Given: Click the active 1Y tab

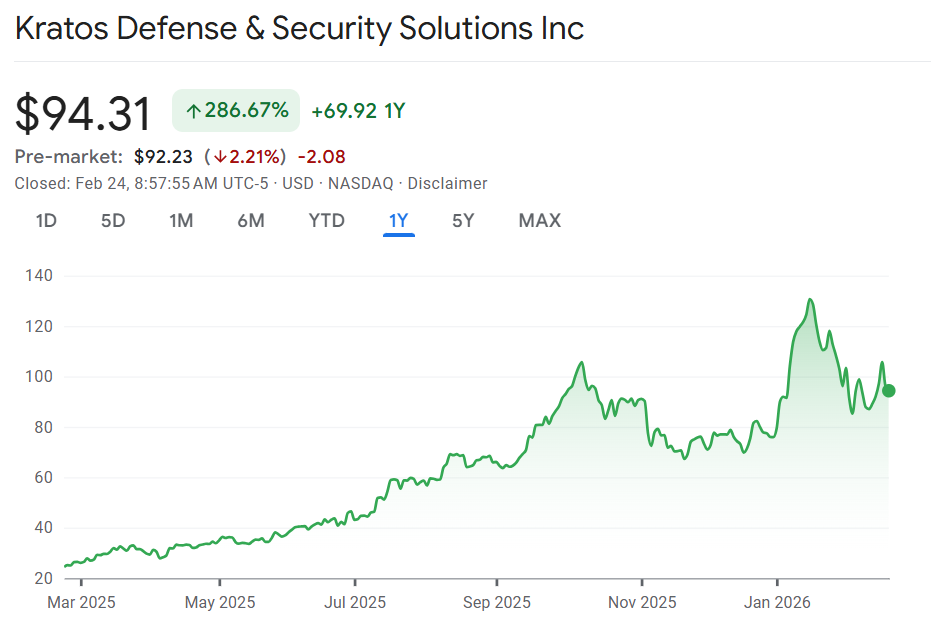Looking at the screenshot, I should click(x=399, y=221).
